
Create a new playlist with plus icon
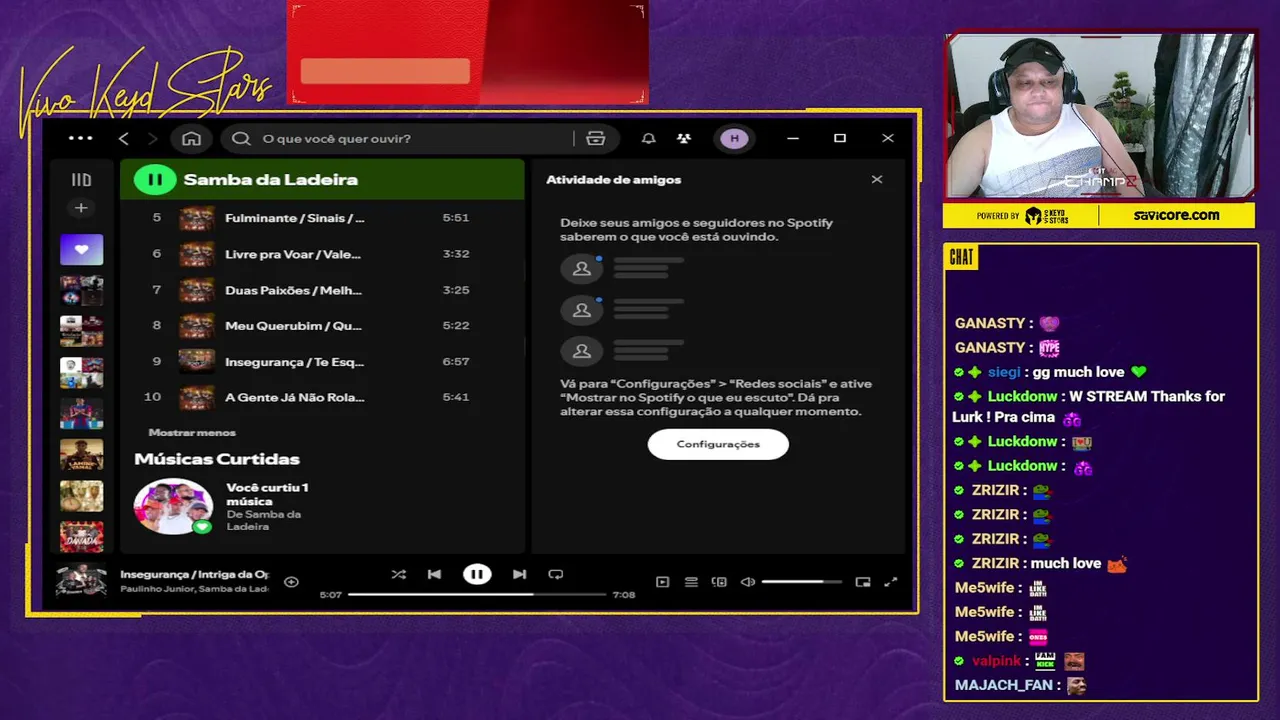[81, 208]
